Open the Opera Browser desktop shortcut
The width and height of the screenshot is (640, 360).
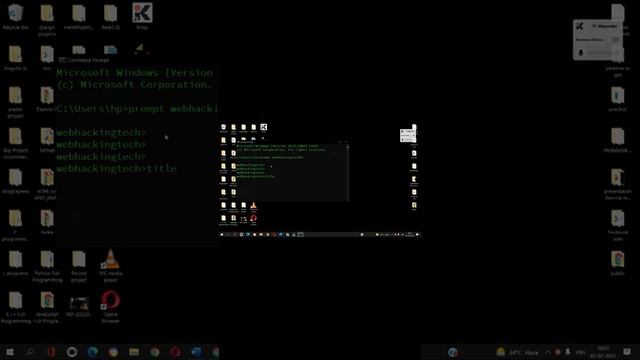coord(110,307)
